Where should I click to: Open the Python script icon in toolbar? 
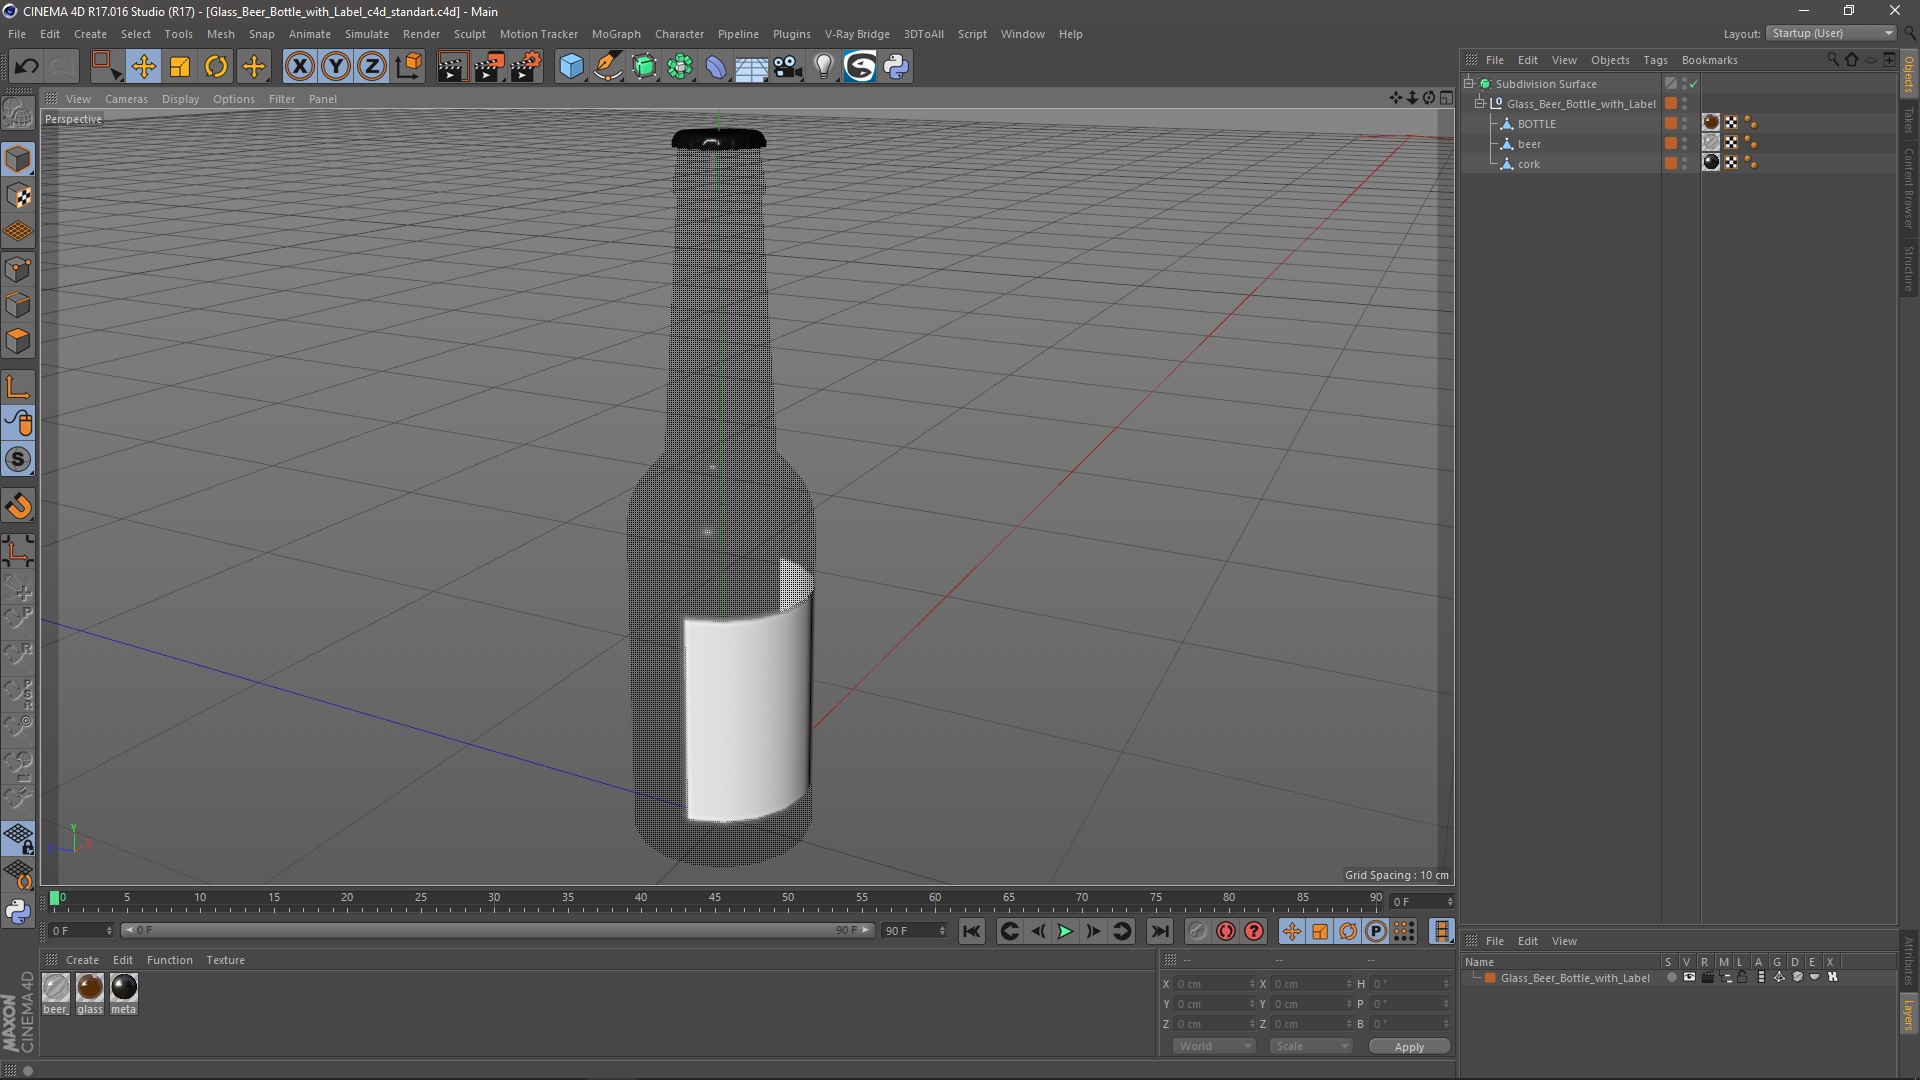point(897,67)
